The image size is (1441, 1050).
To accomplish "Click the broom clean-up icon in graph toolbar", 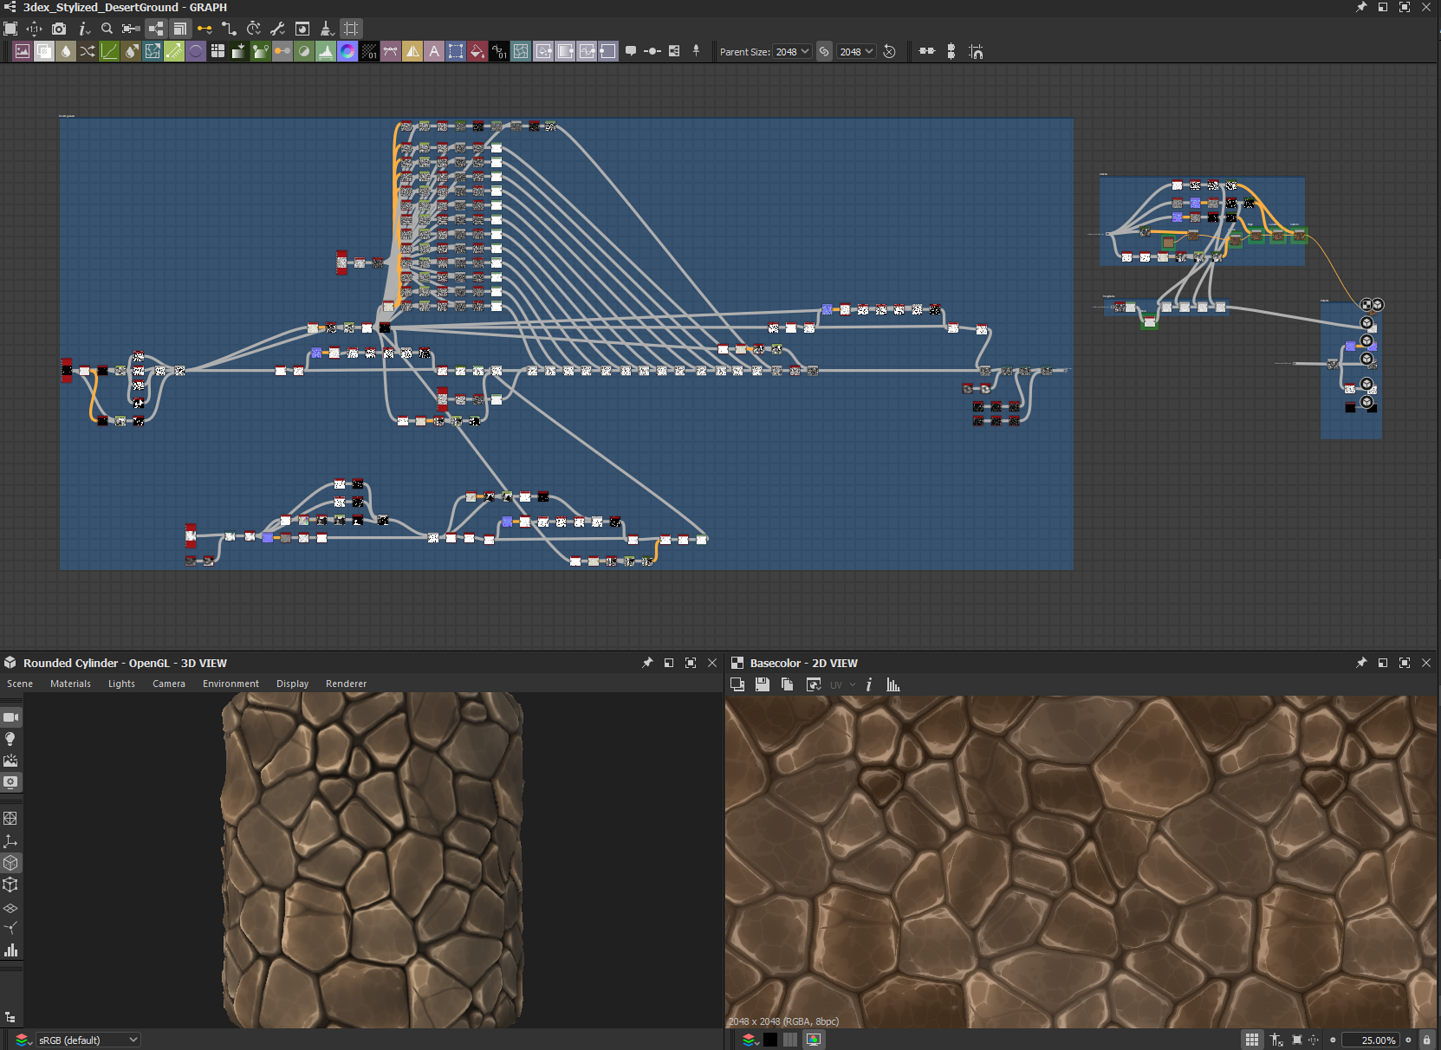I will point(326,29).
